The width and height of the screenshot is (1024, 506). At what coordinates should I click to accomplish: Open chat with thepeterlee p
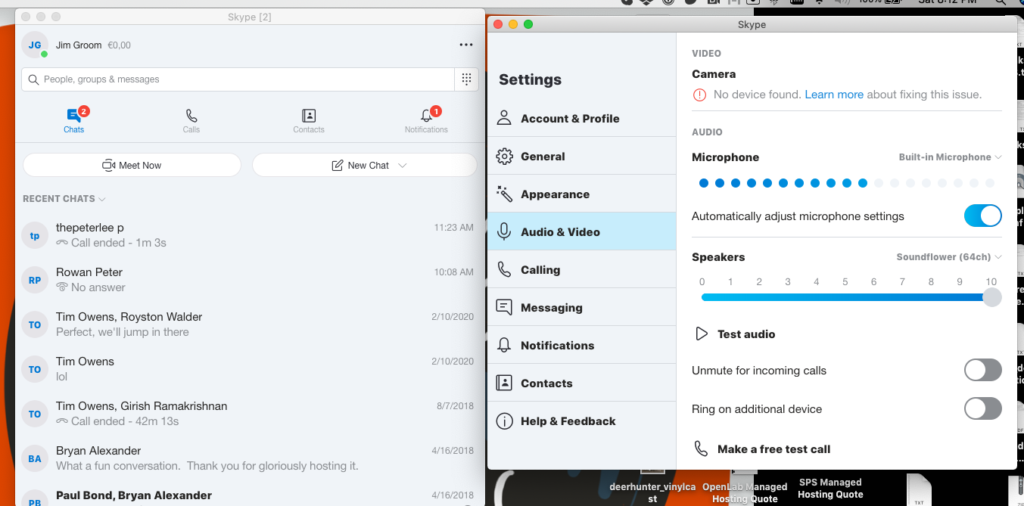tap(249, 235)
